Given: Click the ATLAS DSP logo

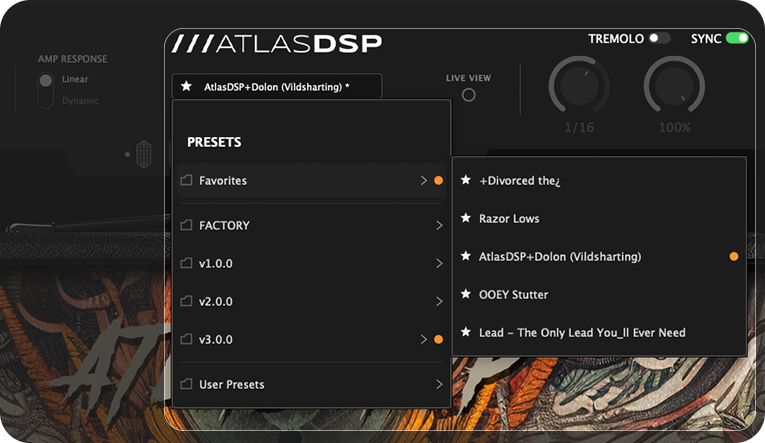Looking at the screenshot, I should [x=277, y=43].
